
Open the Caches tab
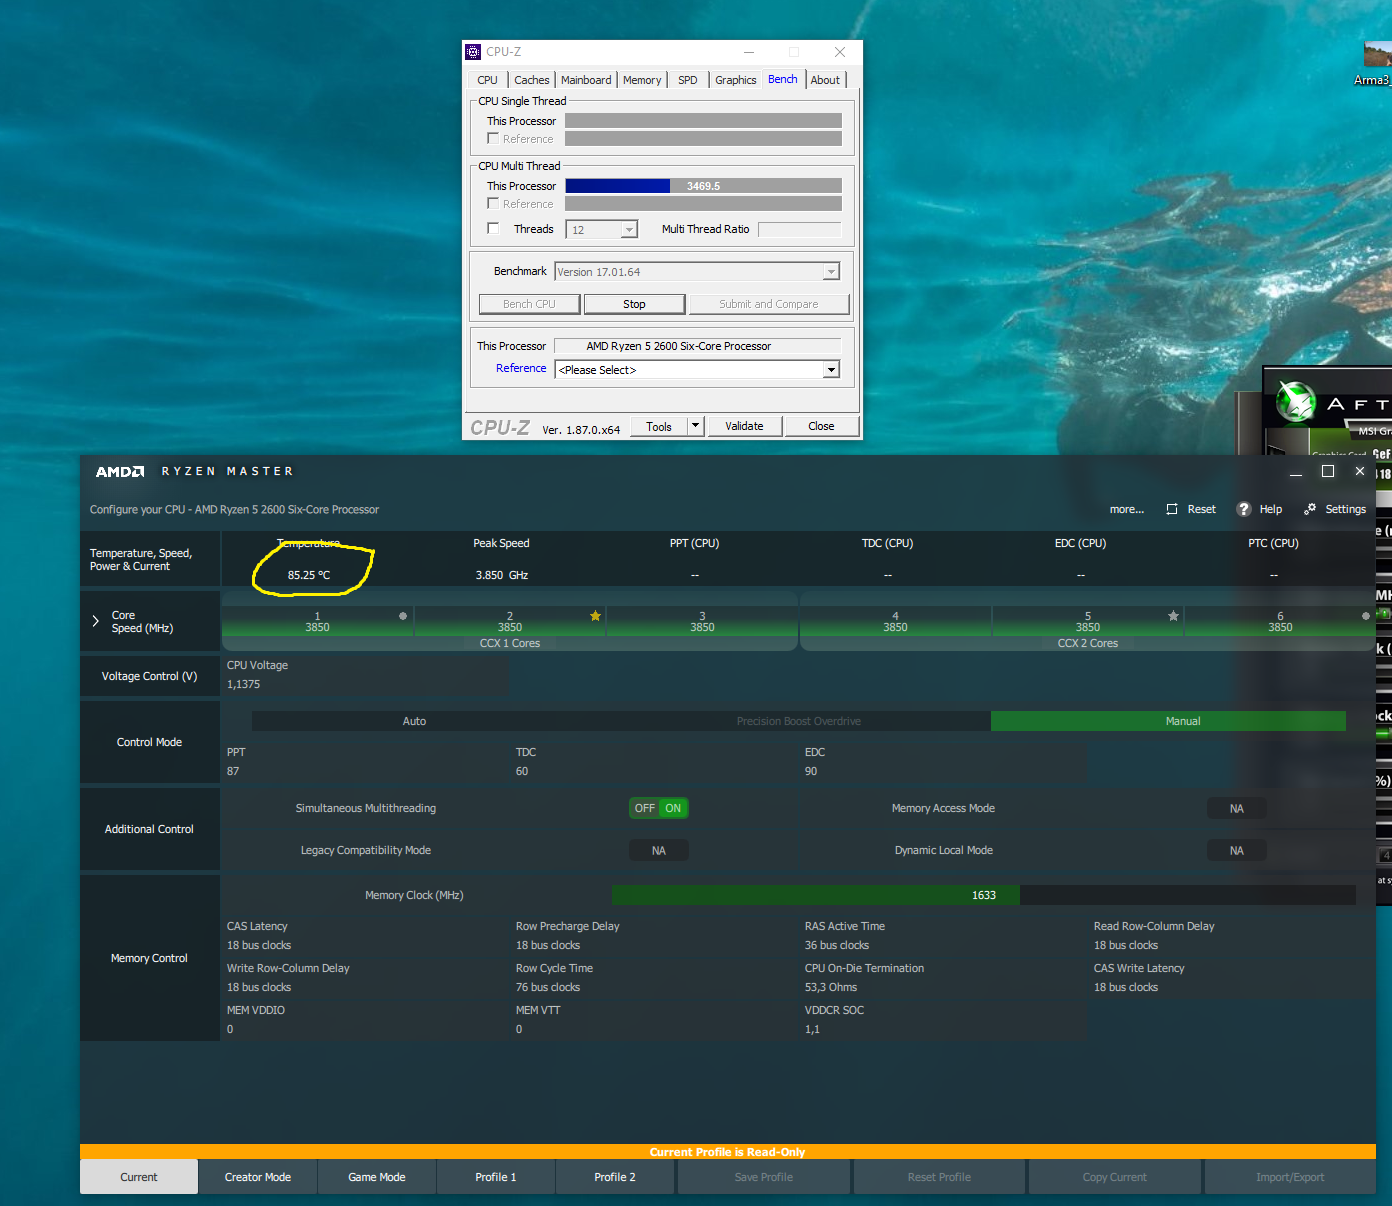coord(532,80)
